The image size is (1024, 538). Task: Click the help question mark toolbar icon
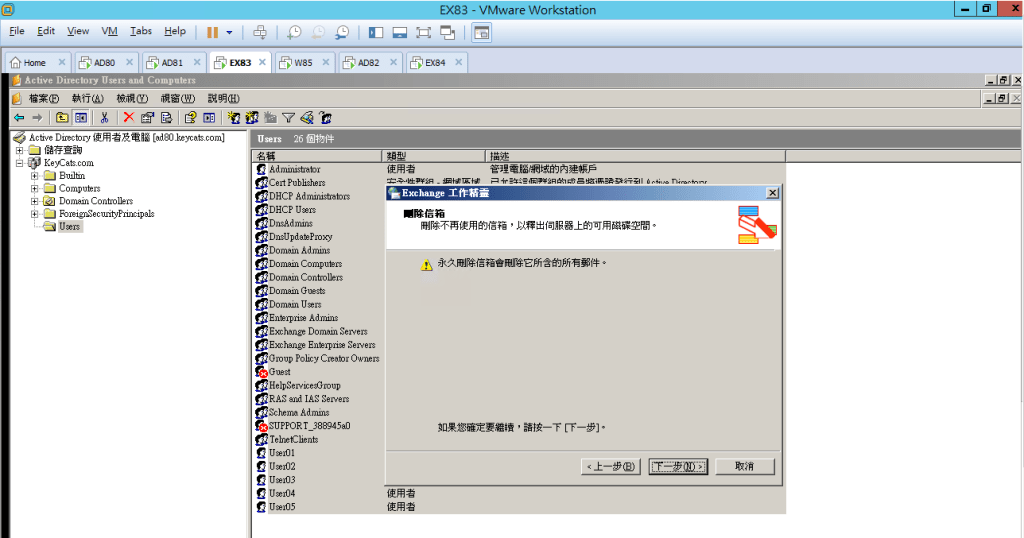[189, 117]
